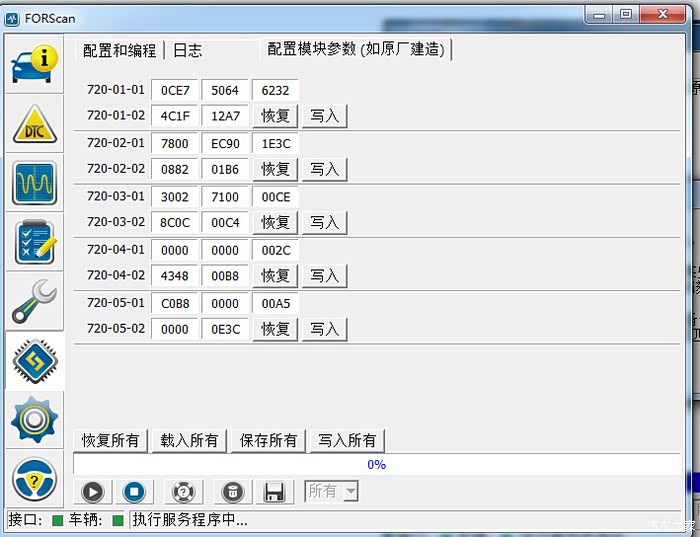This screenshot has height=537, width=700.
Task: Open the DTC trouble codes section
Action: pos(34,124)
